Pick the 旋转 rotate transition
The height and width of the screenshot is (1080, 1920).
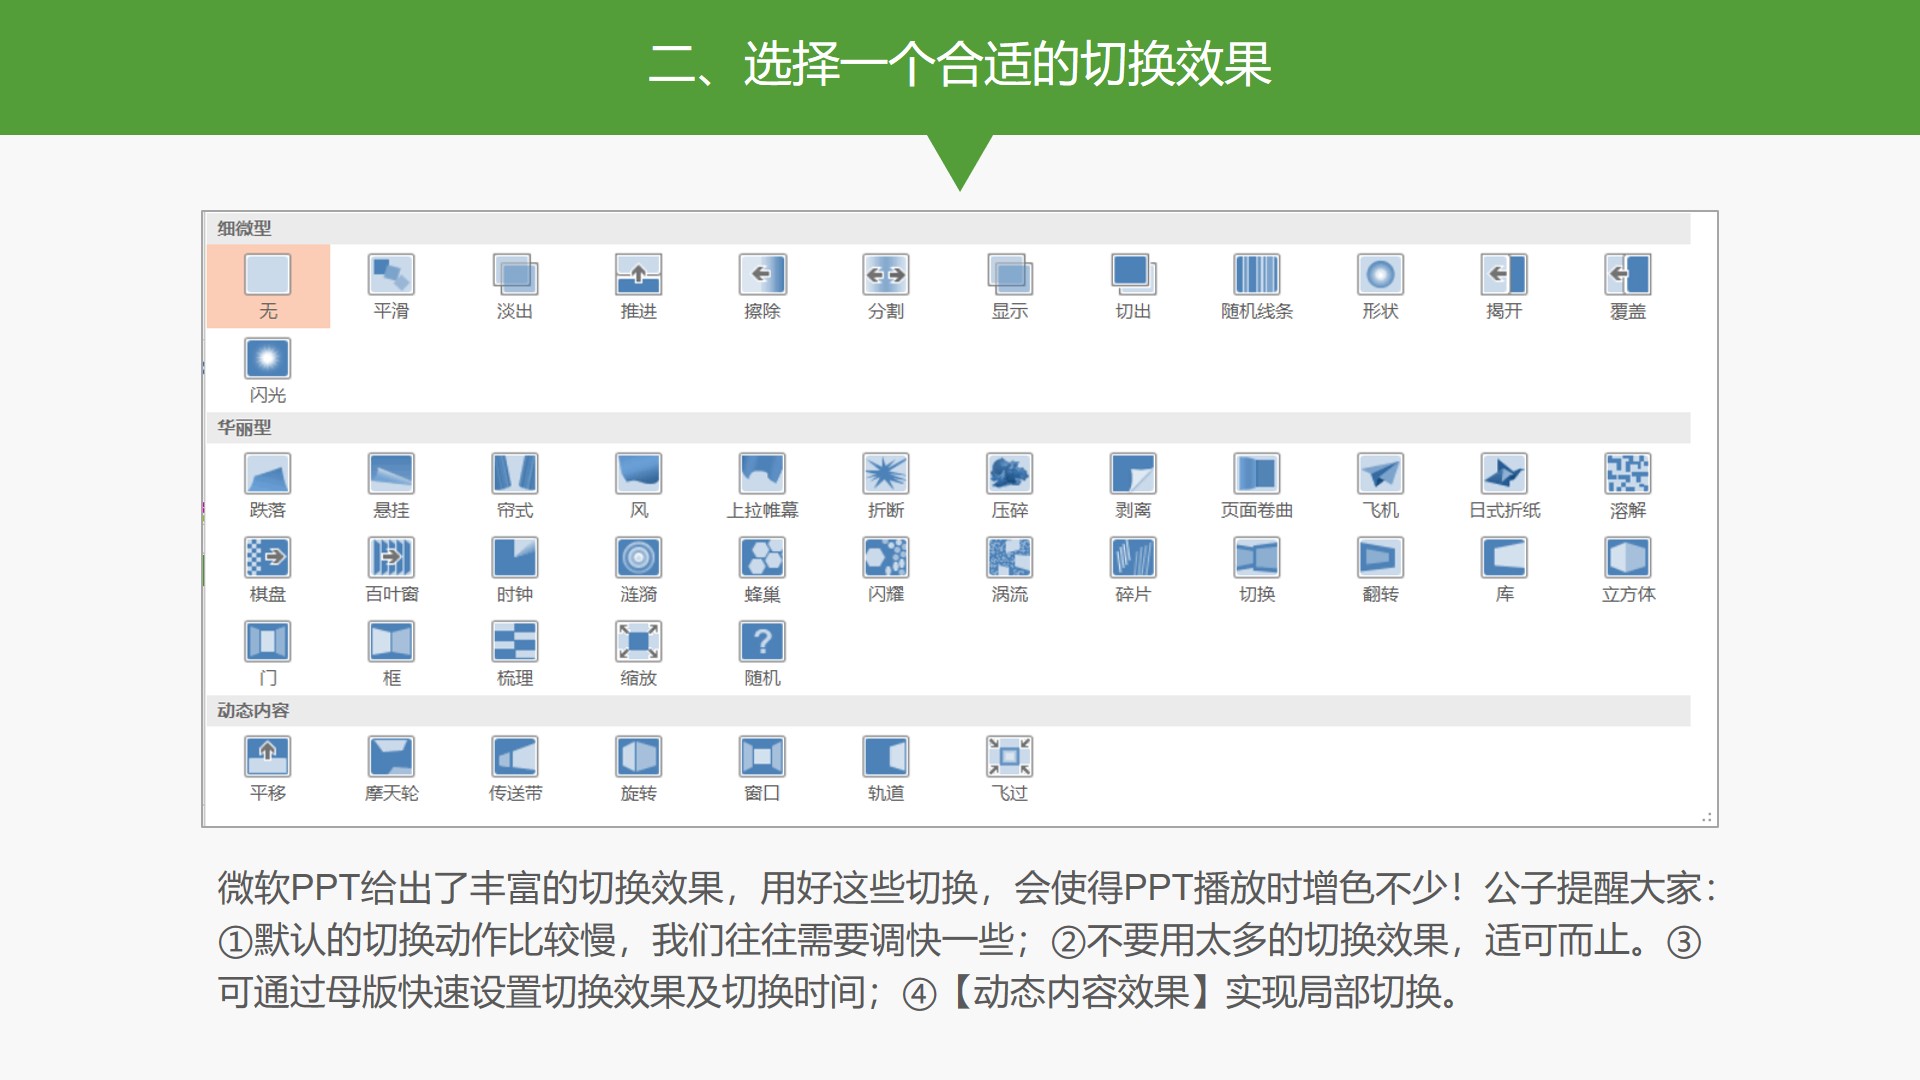point(638,768)
